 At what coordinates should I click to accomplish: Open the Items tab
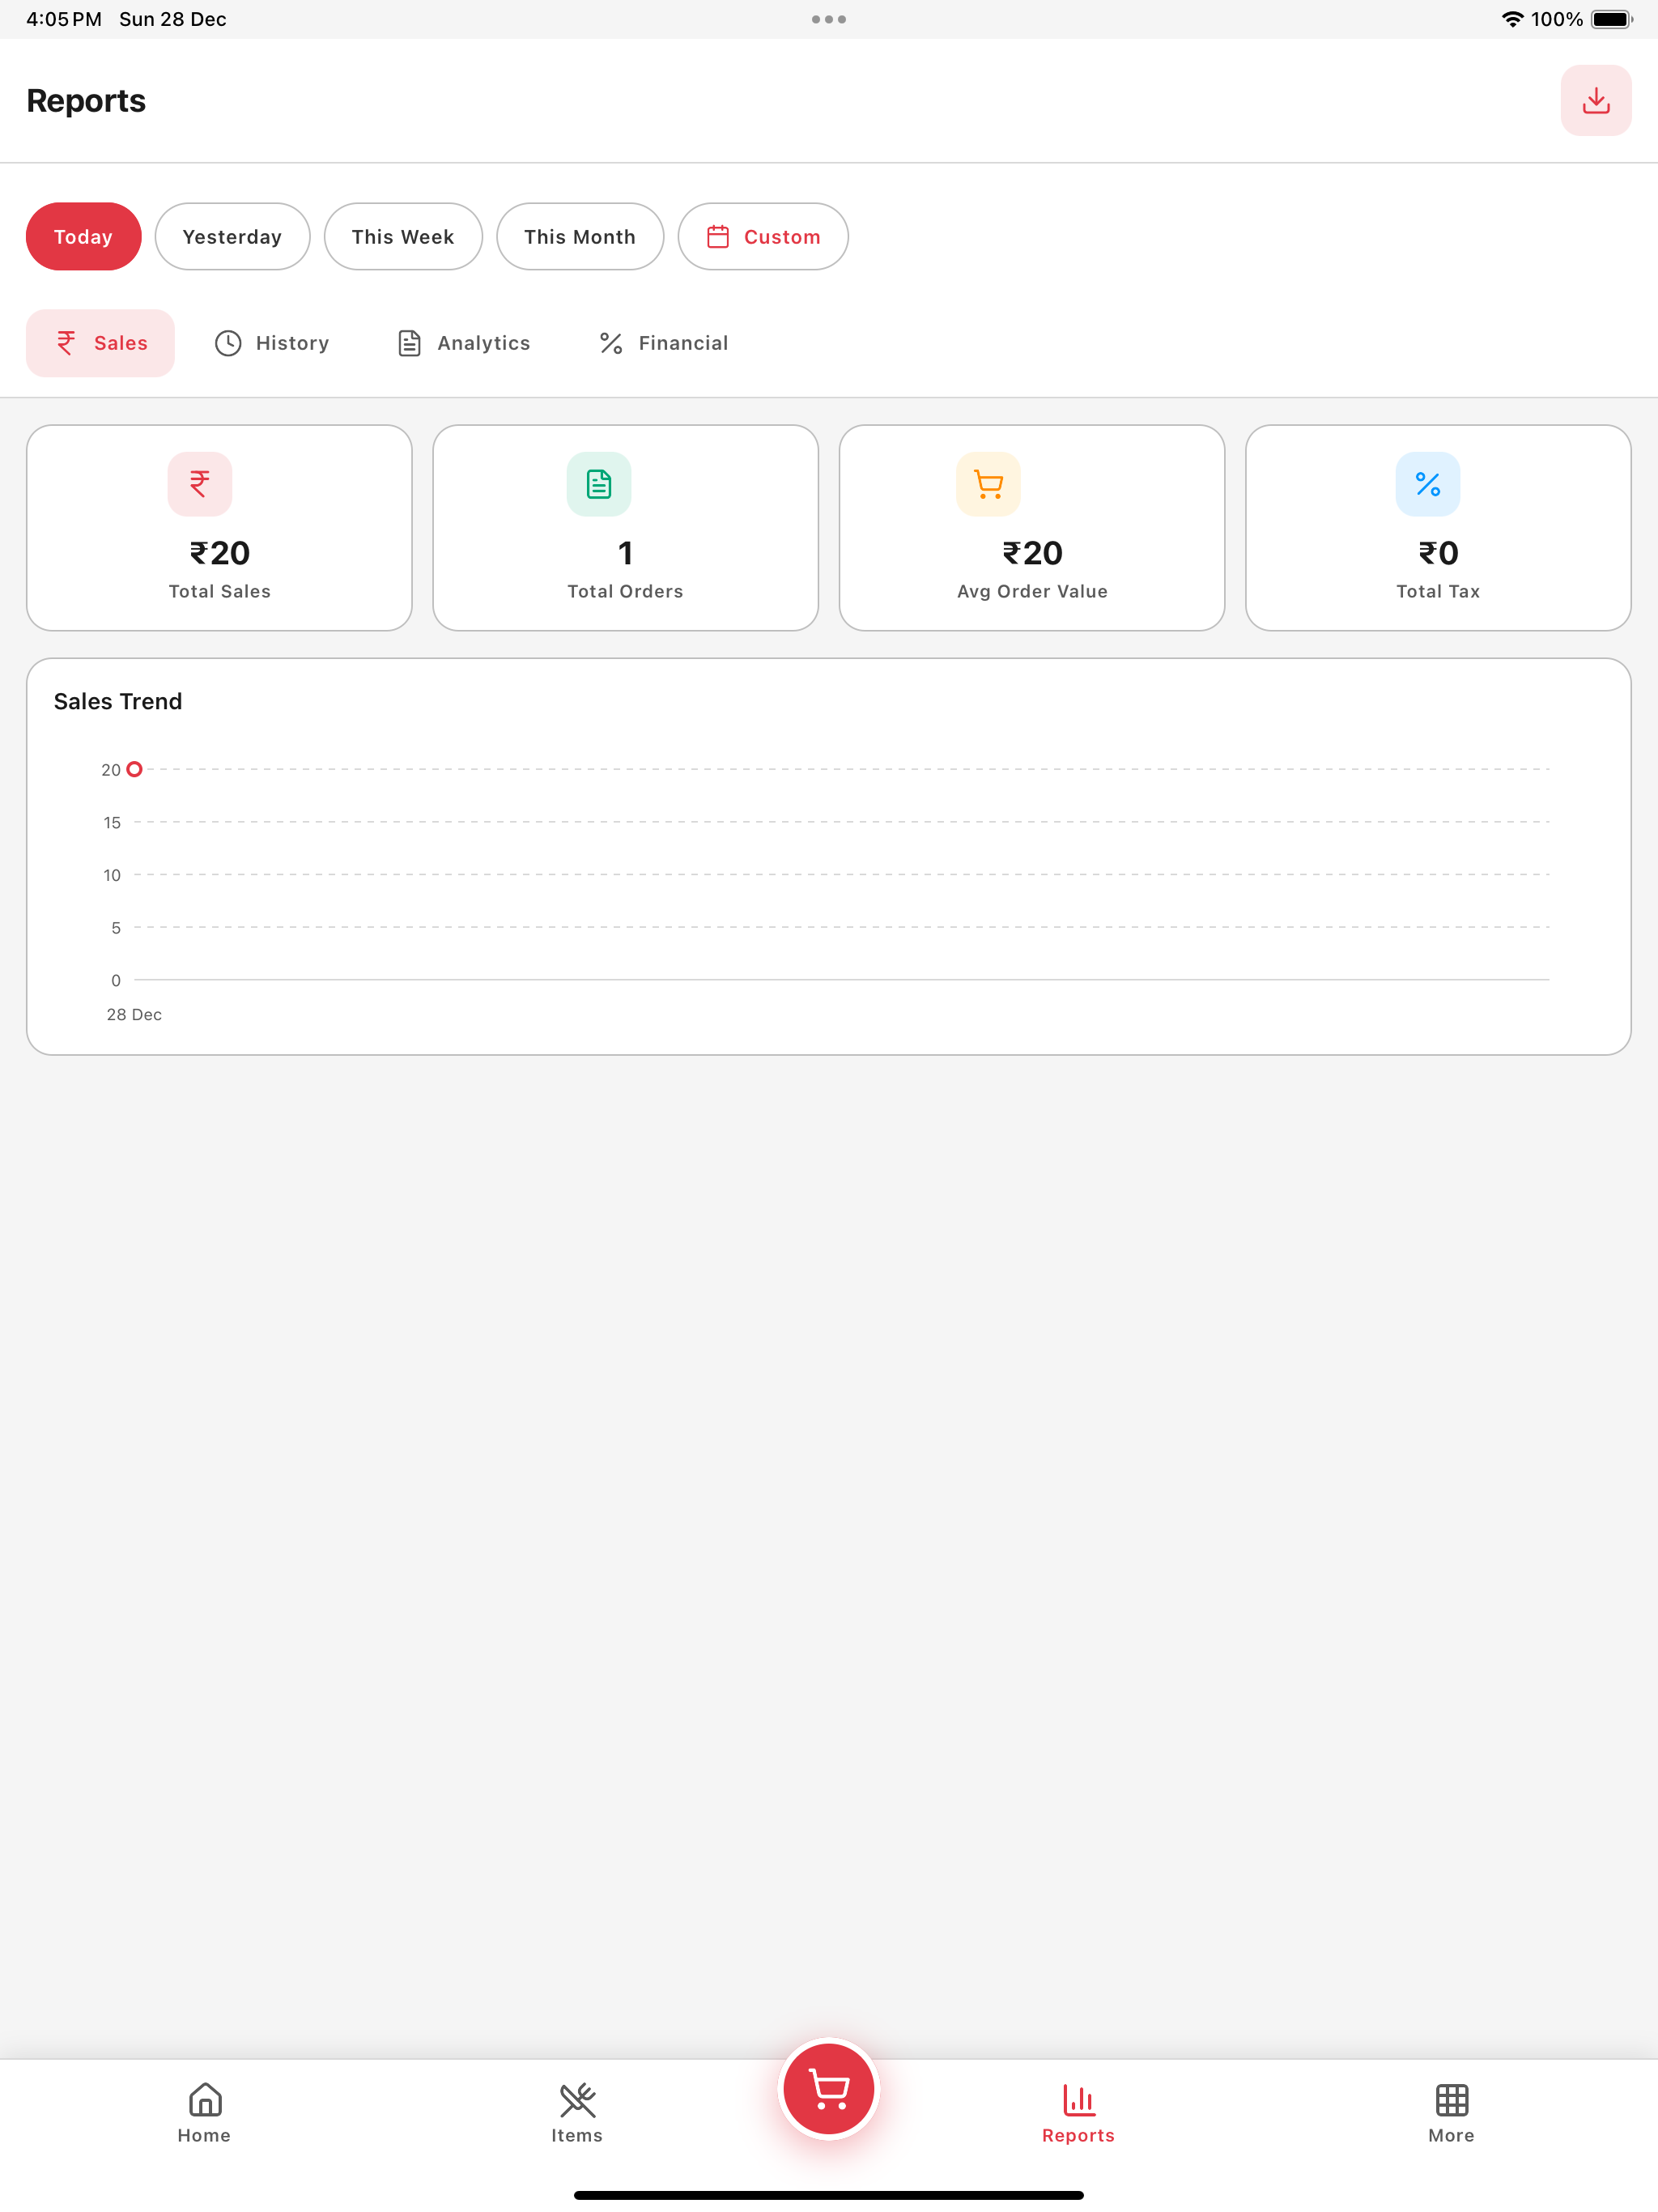[x=577, y=2113]
